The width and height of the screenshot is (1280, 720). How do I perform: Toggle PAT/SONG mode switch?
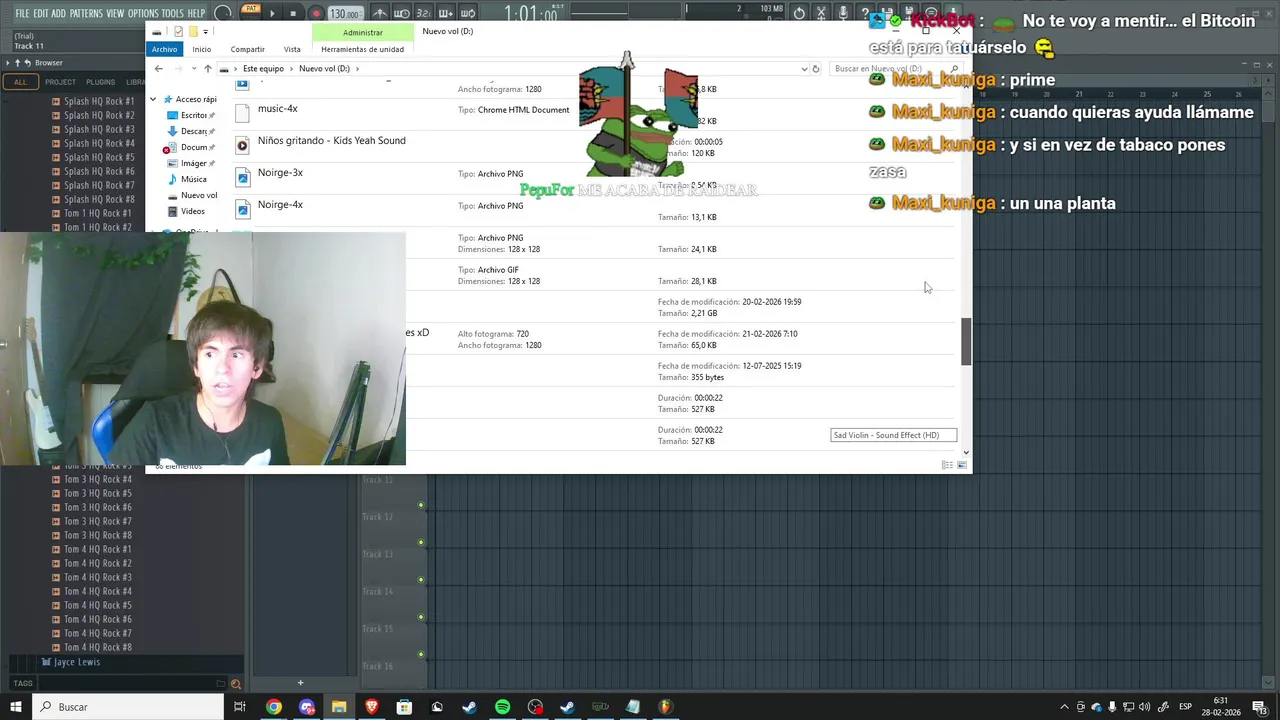point(250,12)
